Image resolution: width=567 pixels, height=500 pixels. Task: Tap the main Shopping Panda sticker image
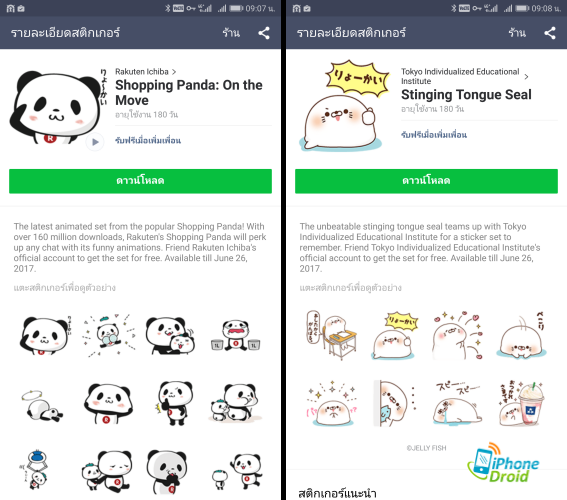[x=55, y=107]
